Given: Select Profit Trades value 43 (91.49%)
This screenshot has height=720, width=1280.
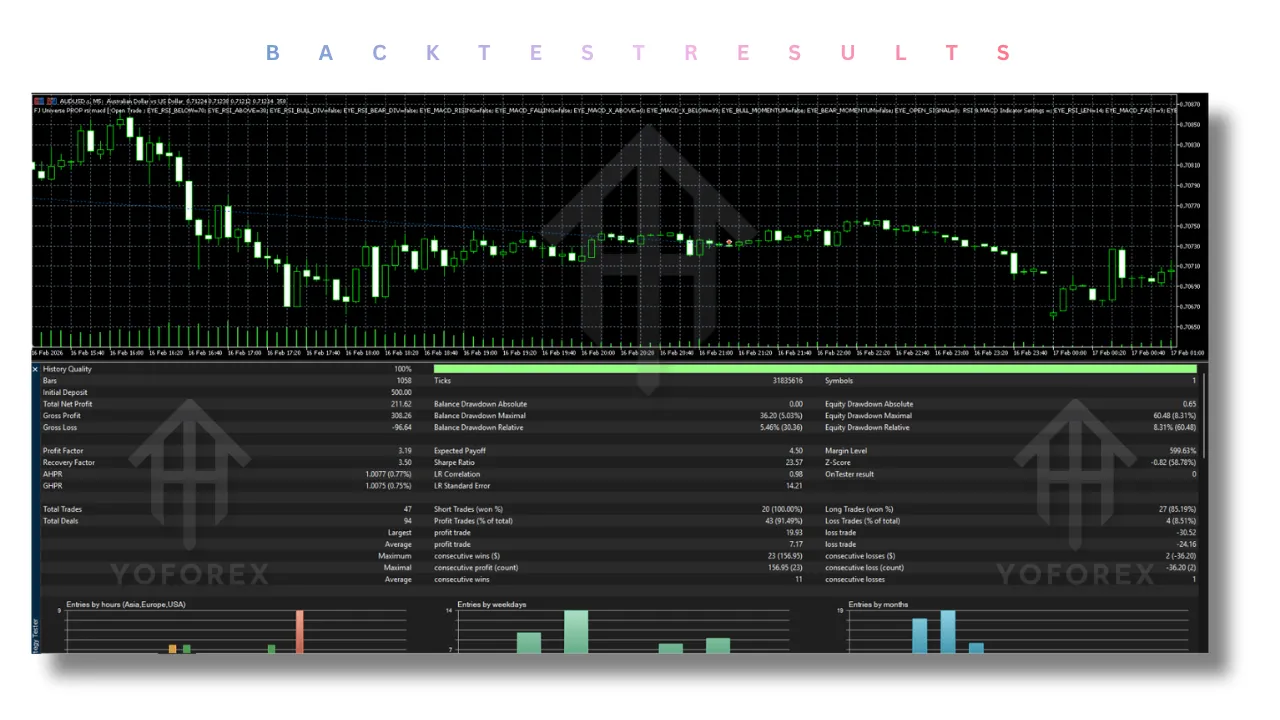Looking at the screenshot, I should click(x=782, y=521).
